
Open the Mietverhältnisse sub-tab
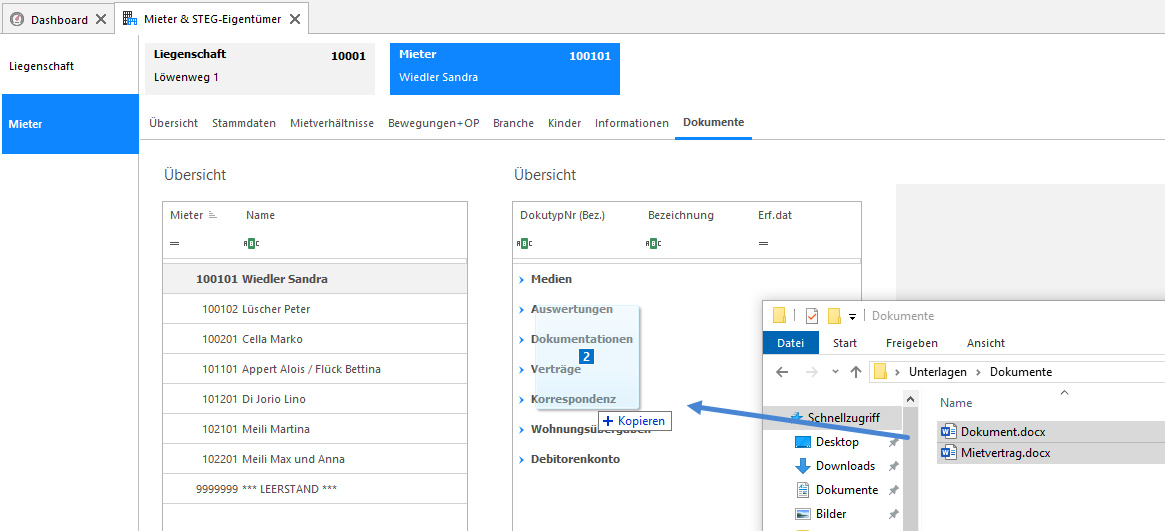pos(331,123)
